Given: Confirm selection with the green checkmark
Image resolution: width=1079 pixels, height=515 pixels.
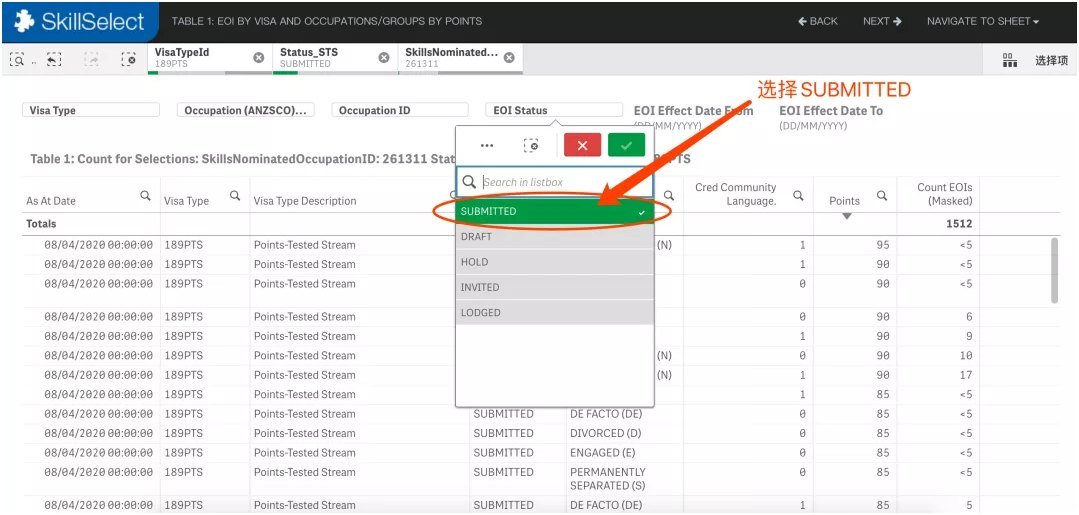Looking at the screenshot, I should [626, 145].
